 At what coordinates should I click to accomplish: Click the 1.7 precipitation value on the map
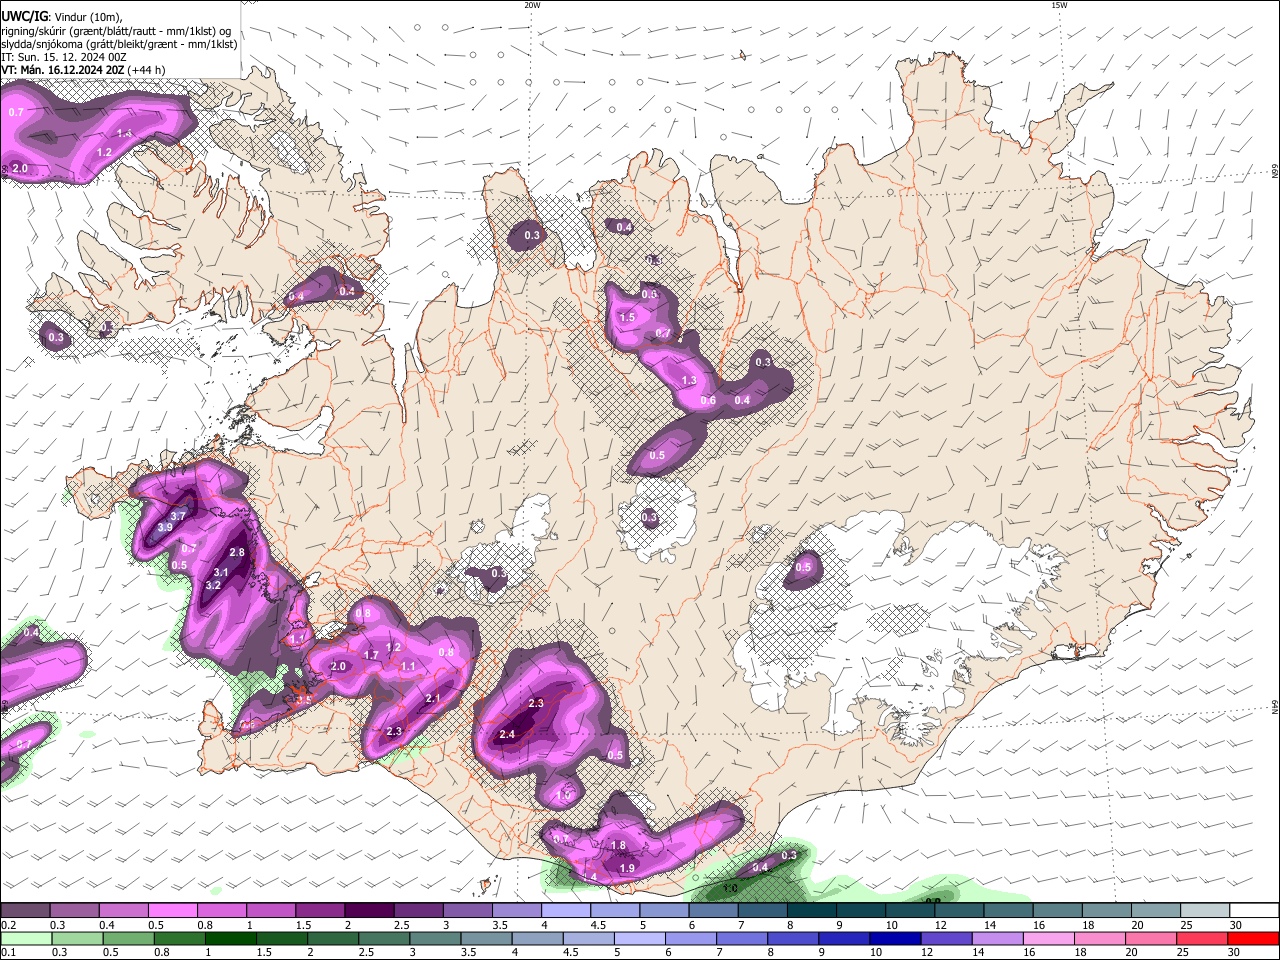371,655
